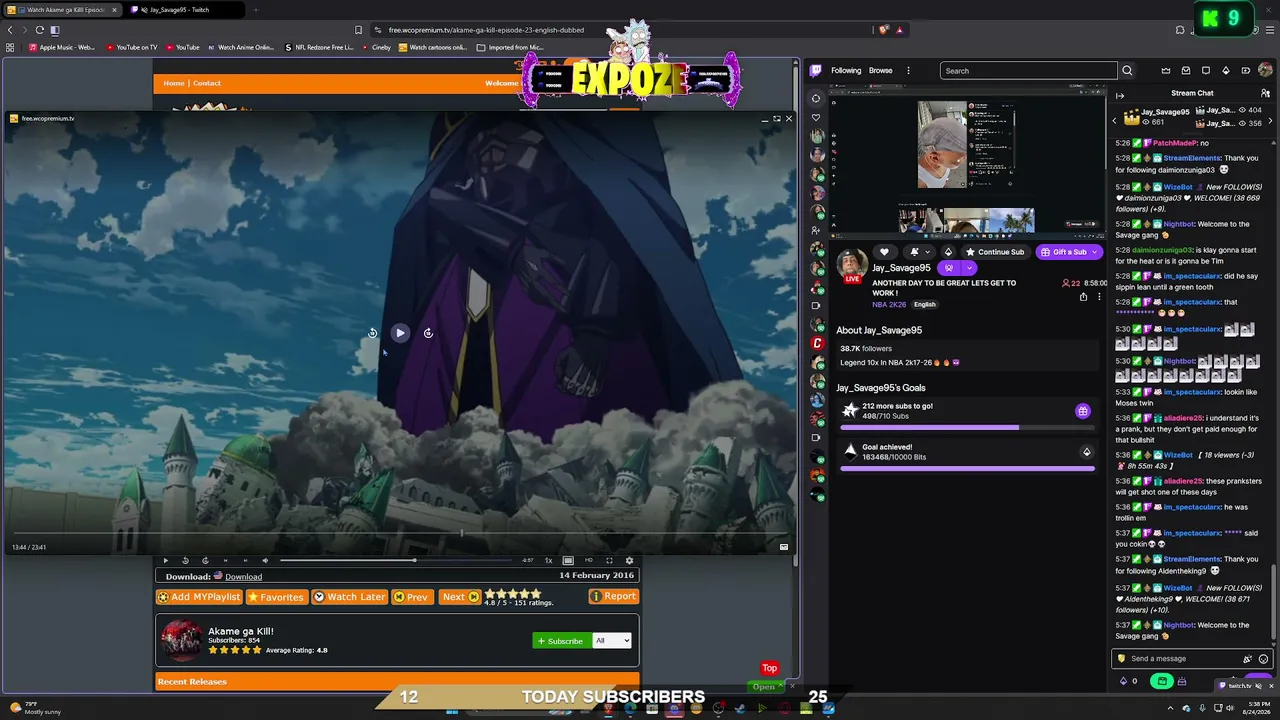Seek on the video progress bar
The image size is (1280, 720).
click(398, 561)
